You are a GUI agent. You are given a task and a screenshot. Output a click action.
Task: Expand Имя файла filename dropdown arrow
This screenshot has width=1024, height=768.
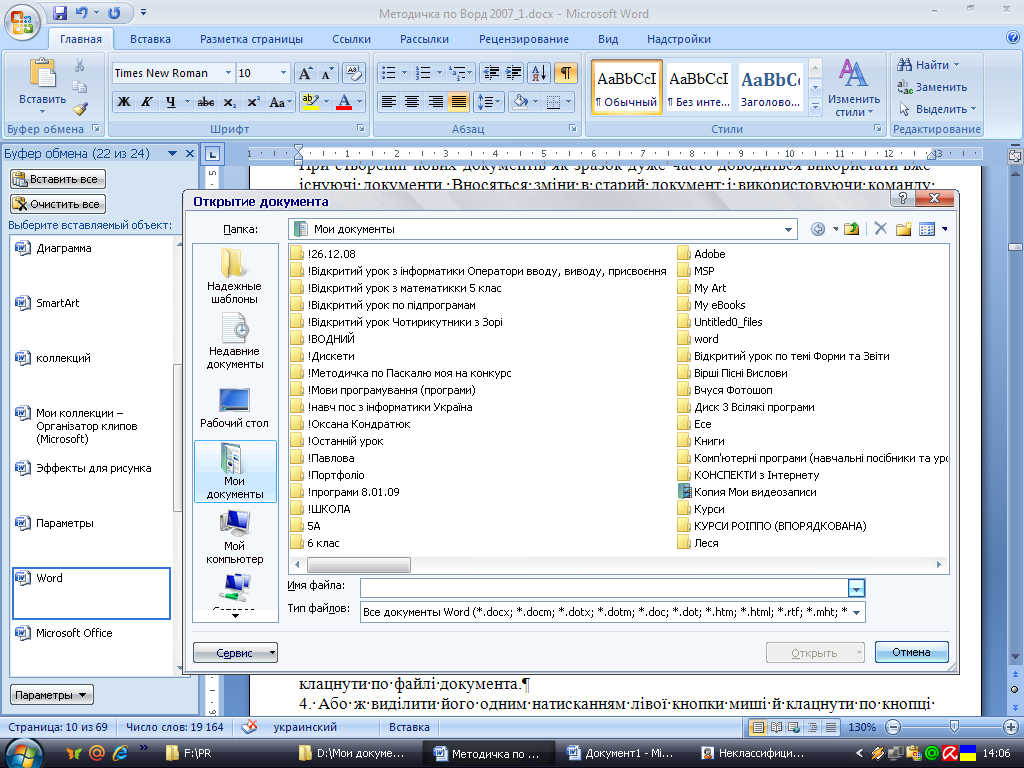[856, 588]
